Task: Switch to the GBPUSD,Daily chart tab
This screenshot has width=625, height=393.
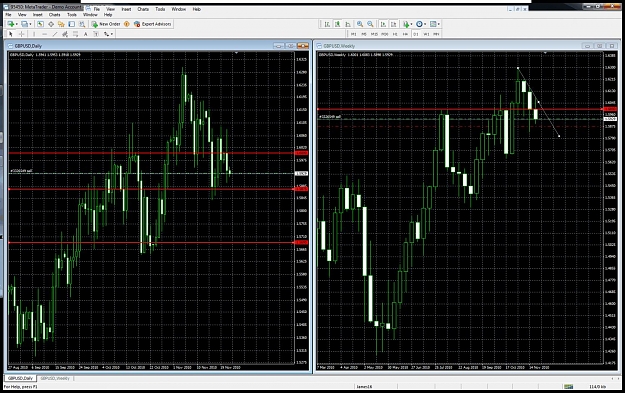Action: pyautogui.click(x=20, y=378)
